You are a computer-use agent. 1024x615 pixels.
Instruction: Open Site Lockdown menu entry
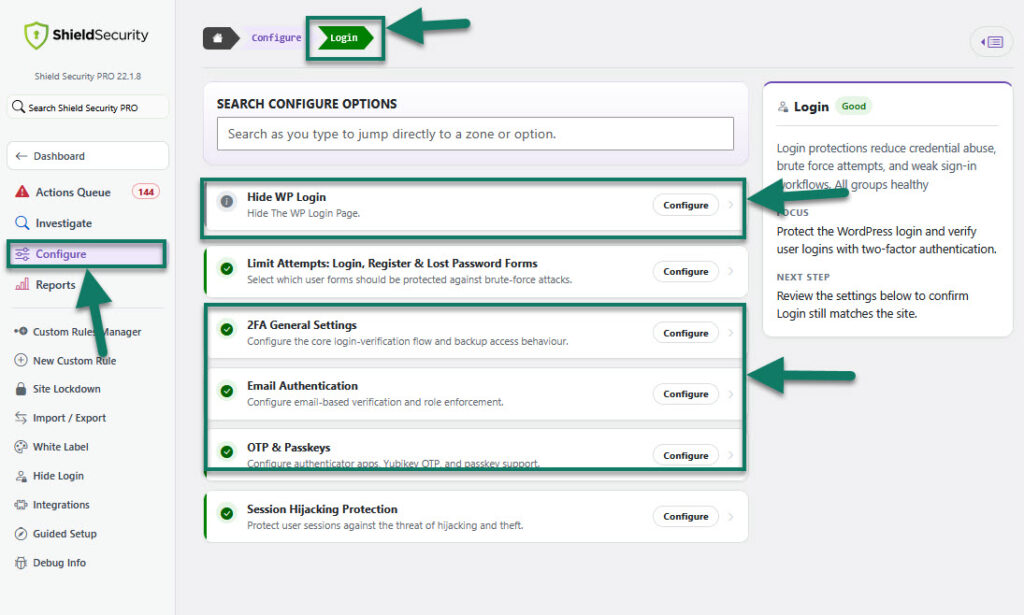pyautogui.click(x=67, y=389)
